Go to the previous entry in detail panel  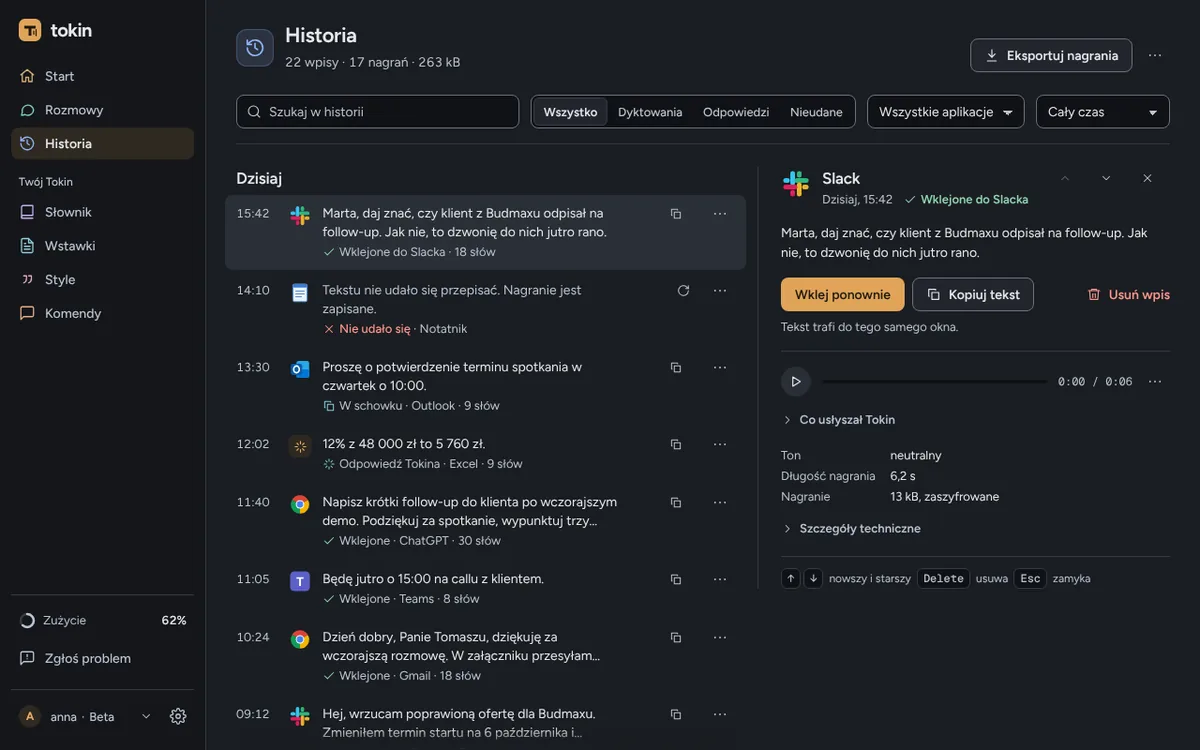(x=1065, y=178)
